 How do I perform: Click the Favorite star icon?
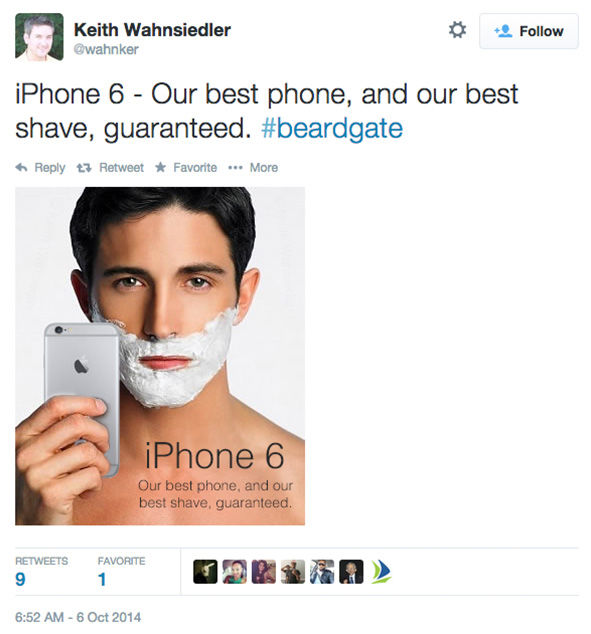160,167
